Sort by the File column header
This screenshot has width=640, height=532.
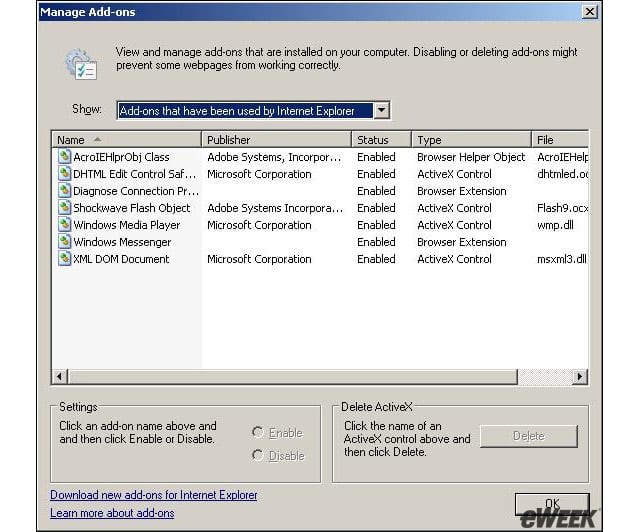point(560,140)
